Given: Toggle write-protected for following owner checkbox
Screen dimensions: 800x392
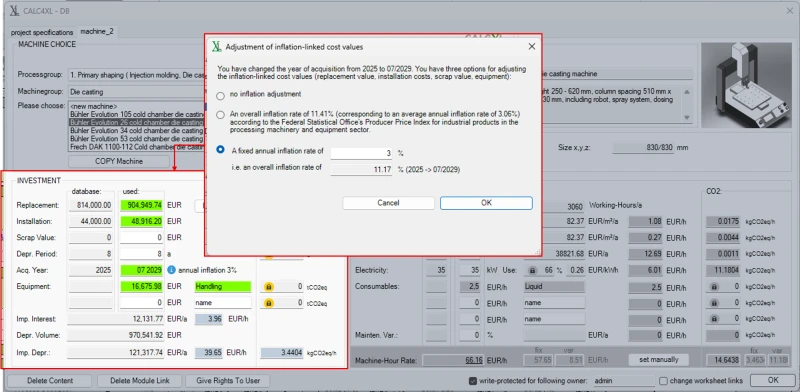Looking at the screenshot, I should [473, 381].
